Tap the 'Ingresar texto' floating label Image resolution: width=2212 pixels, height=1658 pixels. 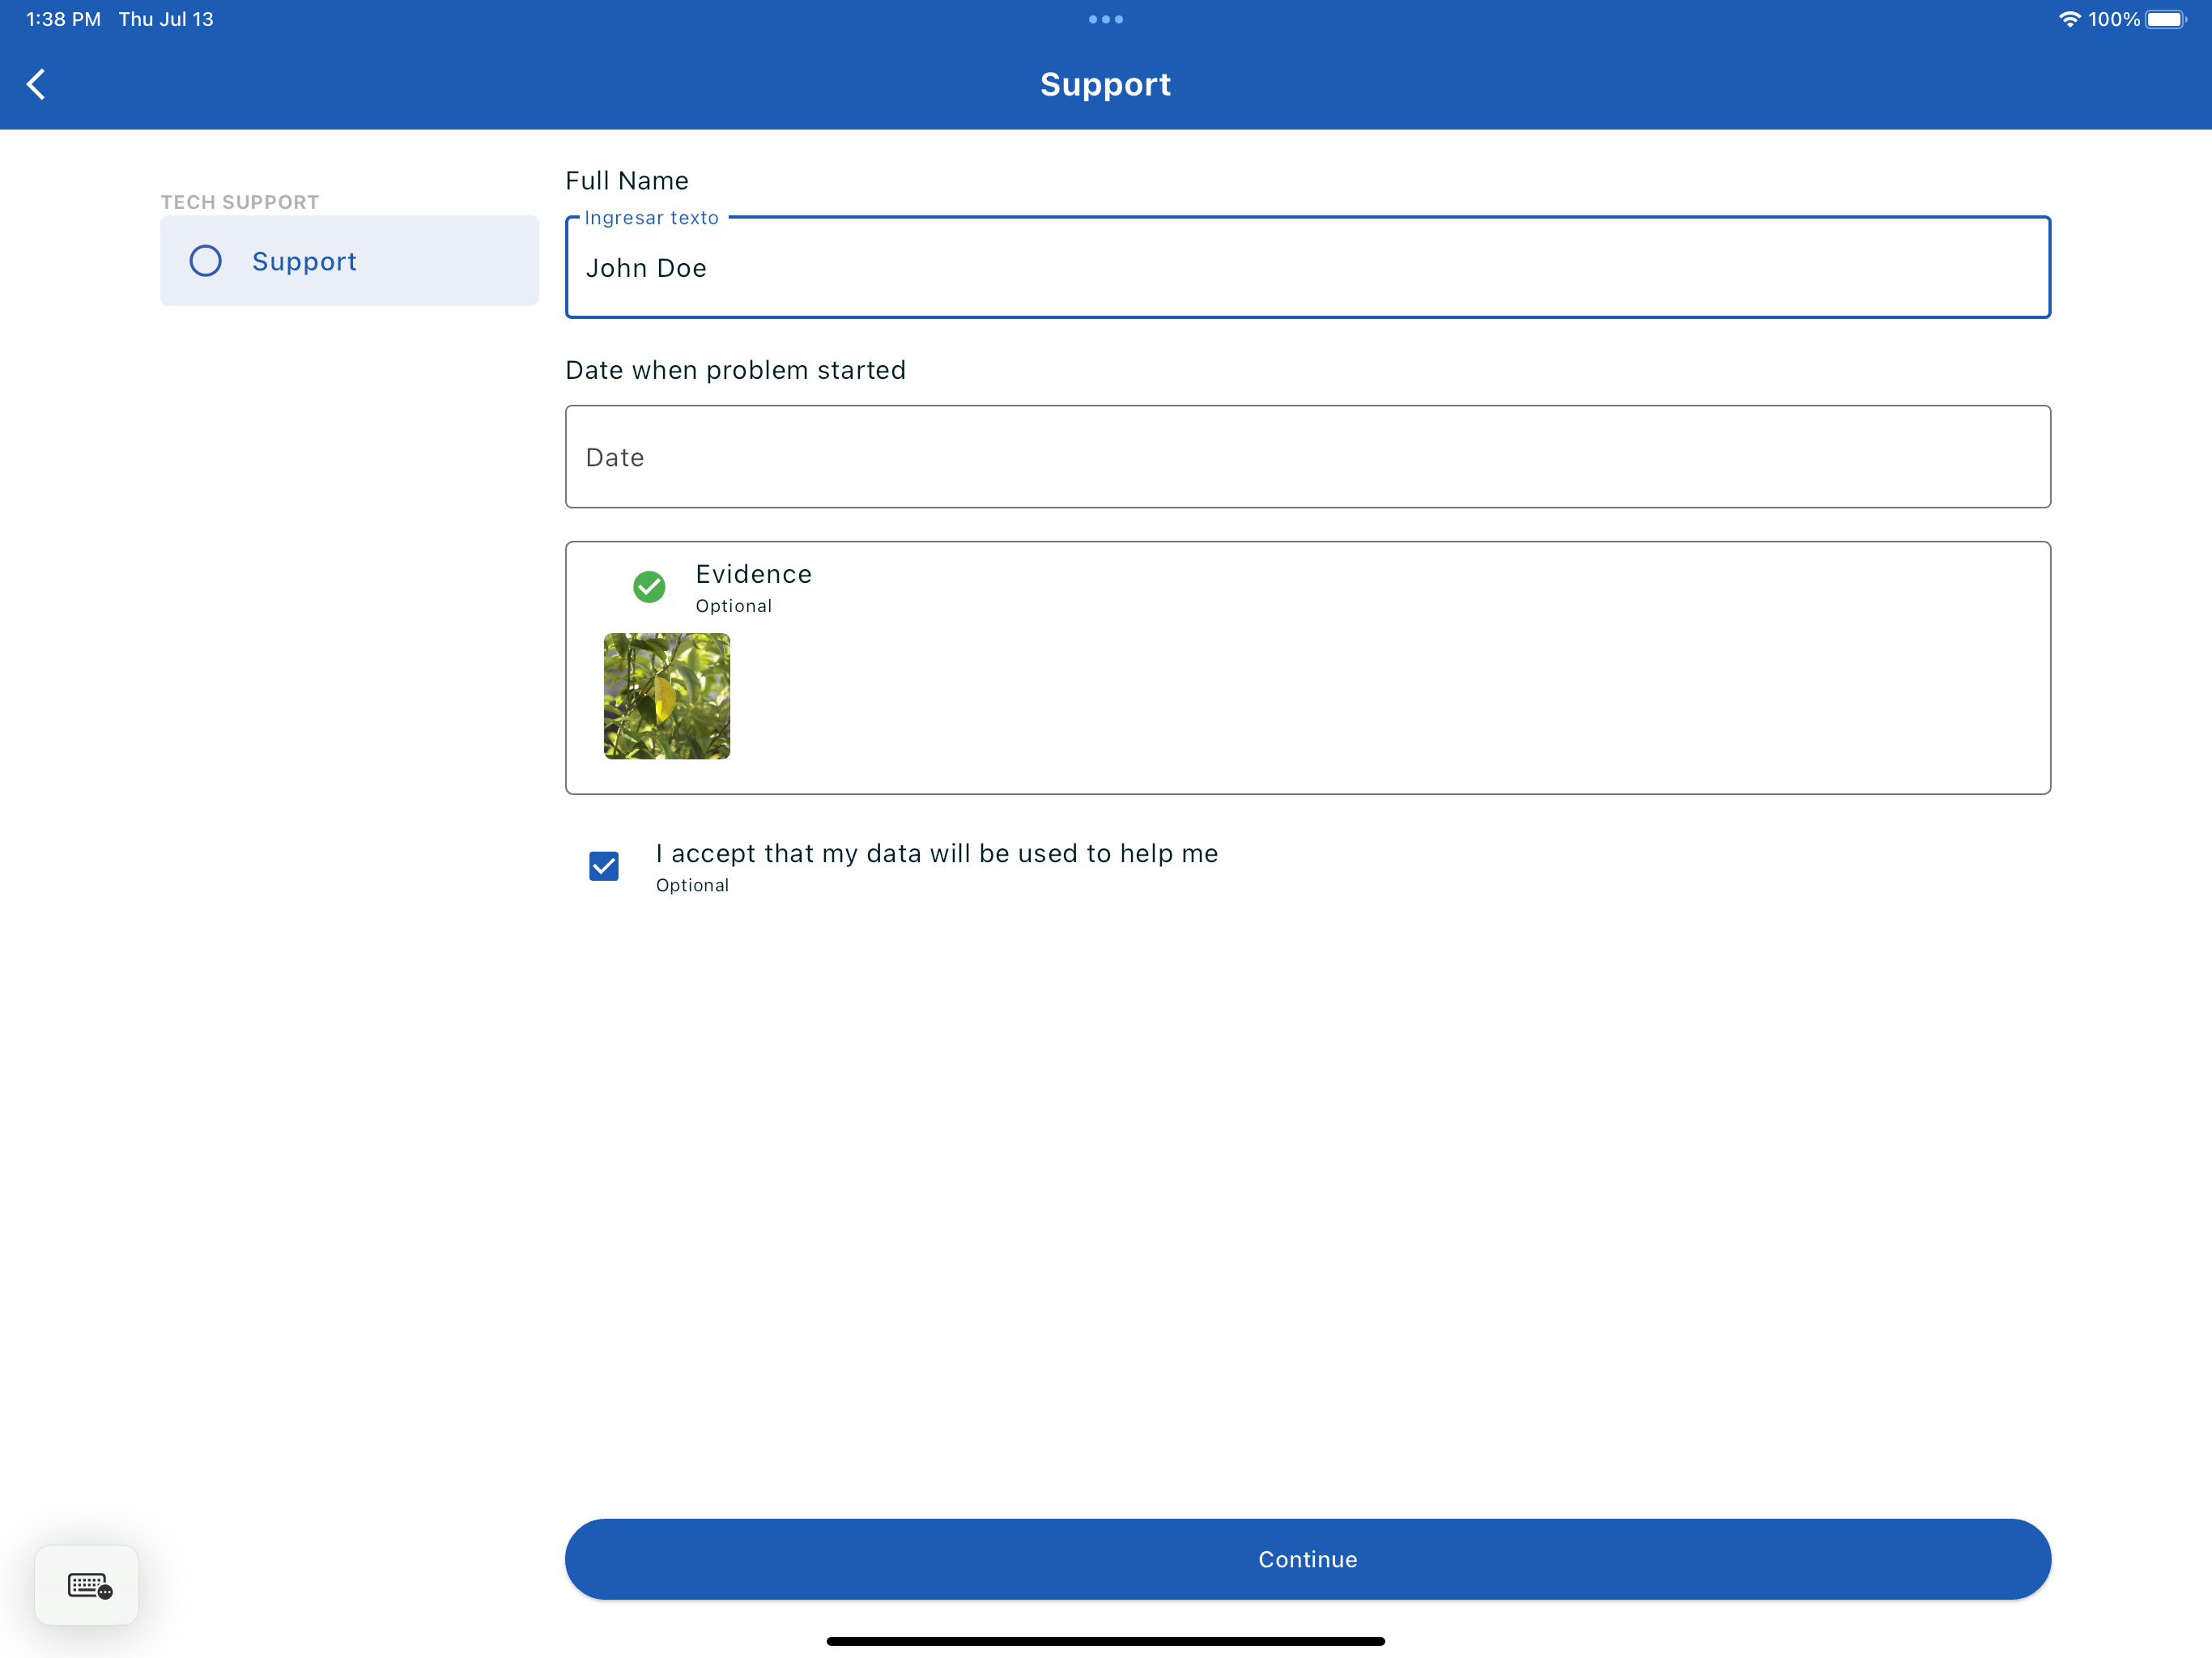651,218
